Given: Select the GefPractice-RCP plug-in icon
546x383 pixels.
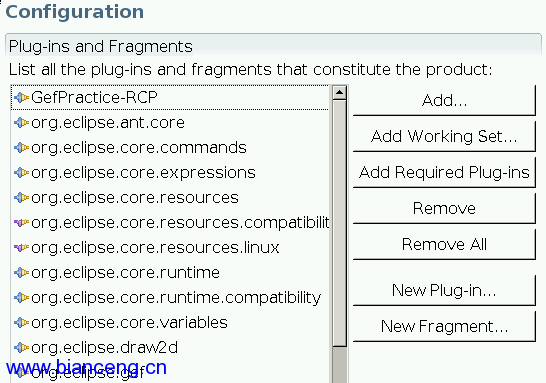Looking at the screenshot, I should coord(21,97).
